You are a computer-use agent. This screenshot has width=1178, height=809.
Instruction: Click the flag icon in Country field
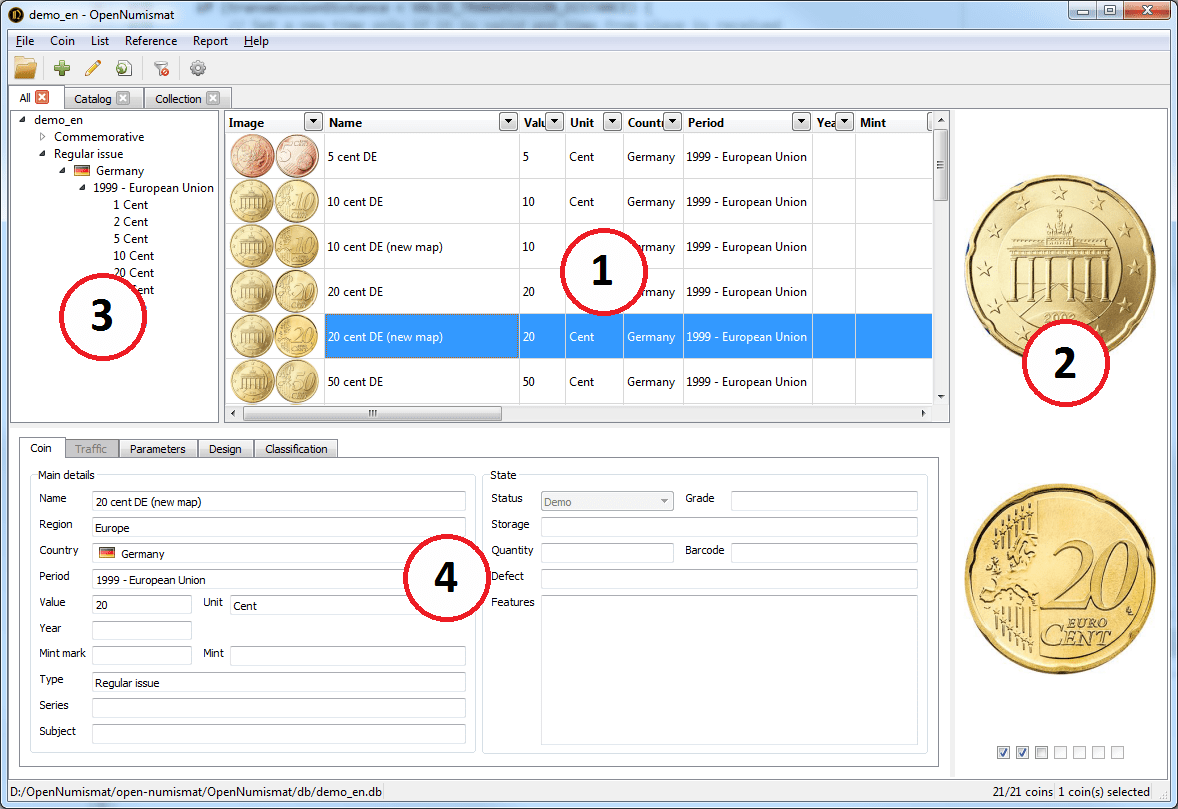(107, 553)
